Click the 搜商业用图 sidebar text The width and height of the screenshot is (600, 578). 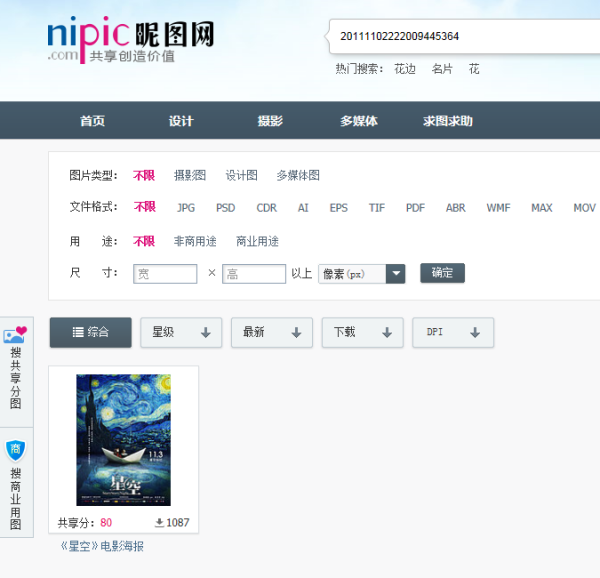click(x=15, y=498)
